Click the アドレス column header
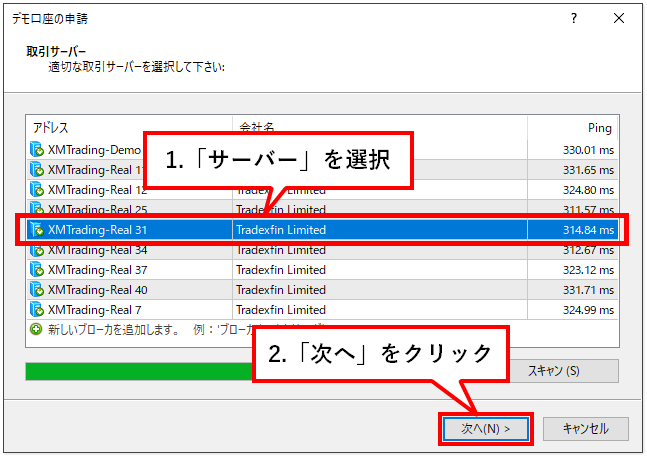The height and width of the screenshot is (457, 647). pos(130,128)
